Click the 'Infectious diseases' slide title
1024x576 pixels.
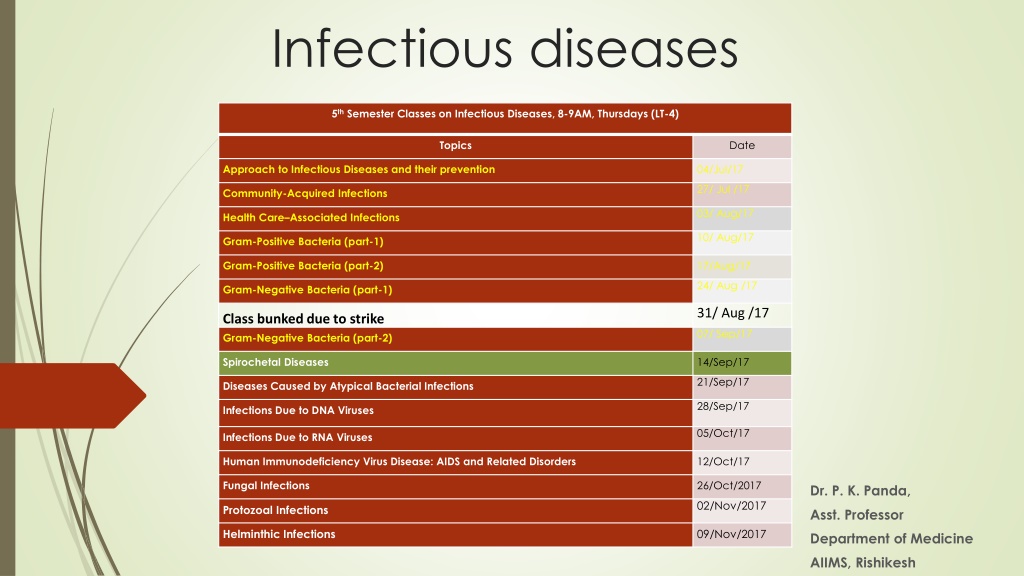(505, 49)
